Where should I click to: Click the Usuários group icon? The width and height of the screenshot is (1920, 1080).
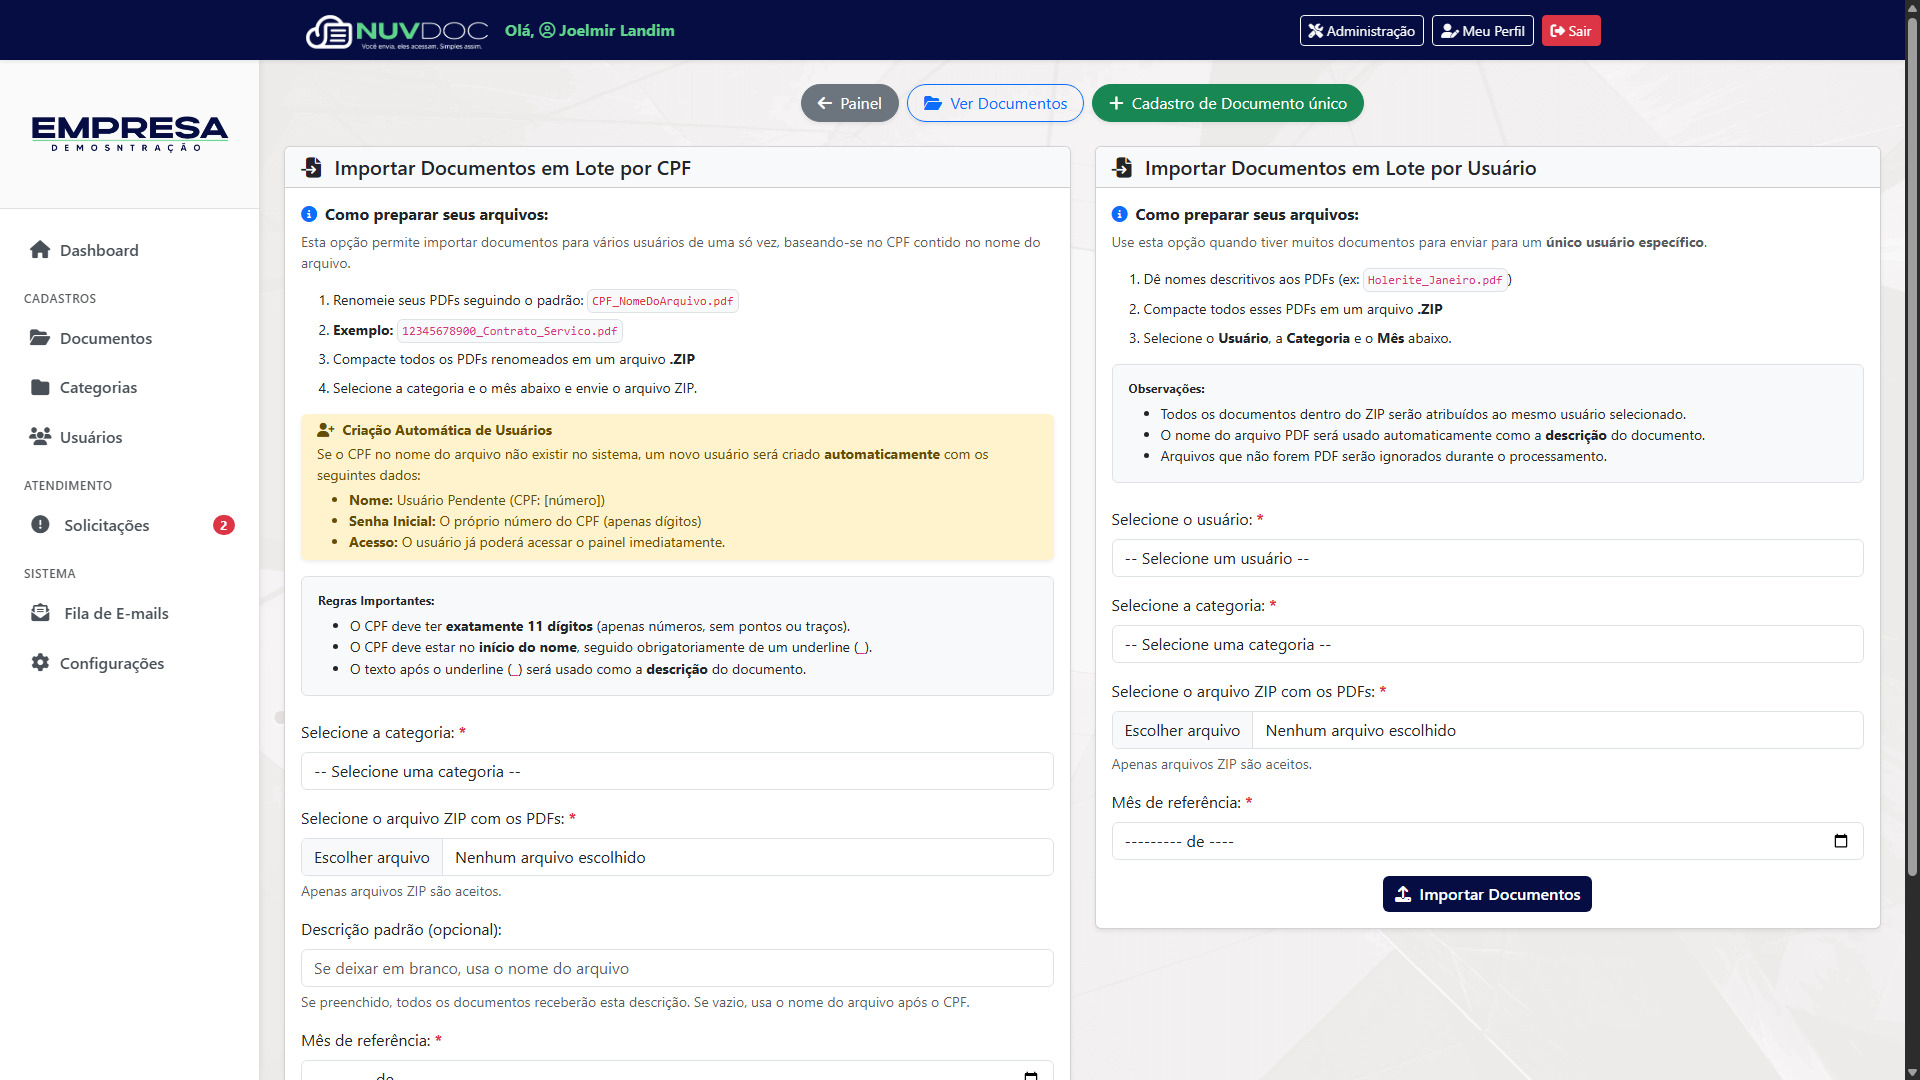pos(40,437)
